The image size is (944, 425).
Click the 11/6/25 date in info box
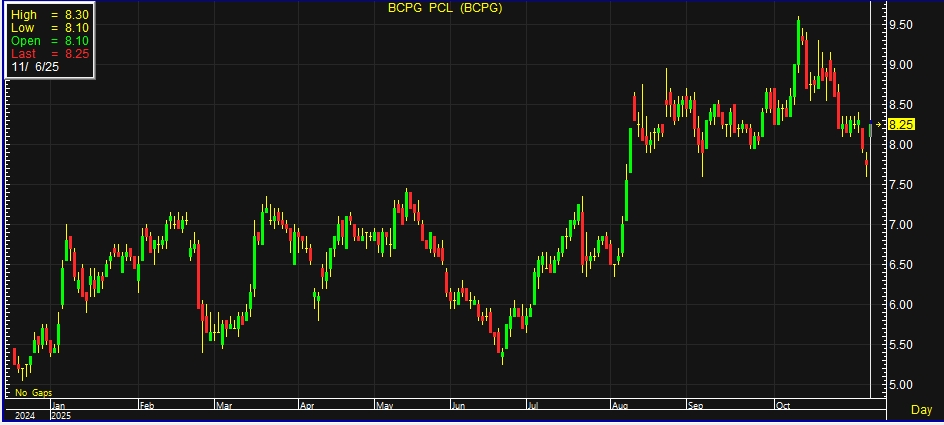tap(34, 67)
